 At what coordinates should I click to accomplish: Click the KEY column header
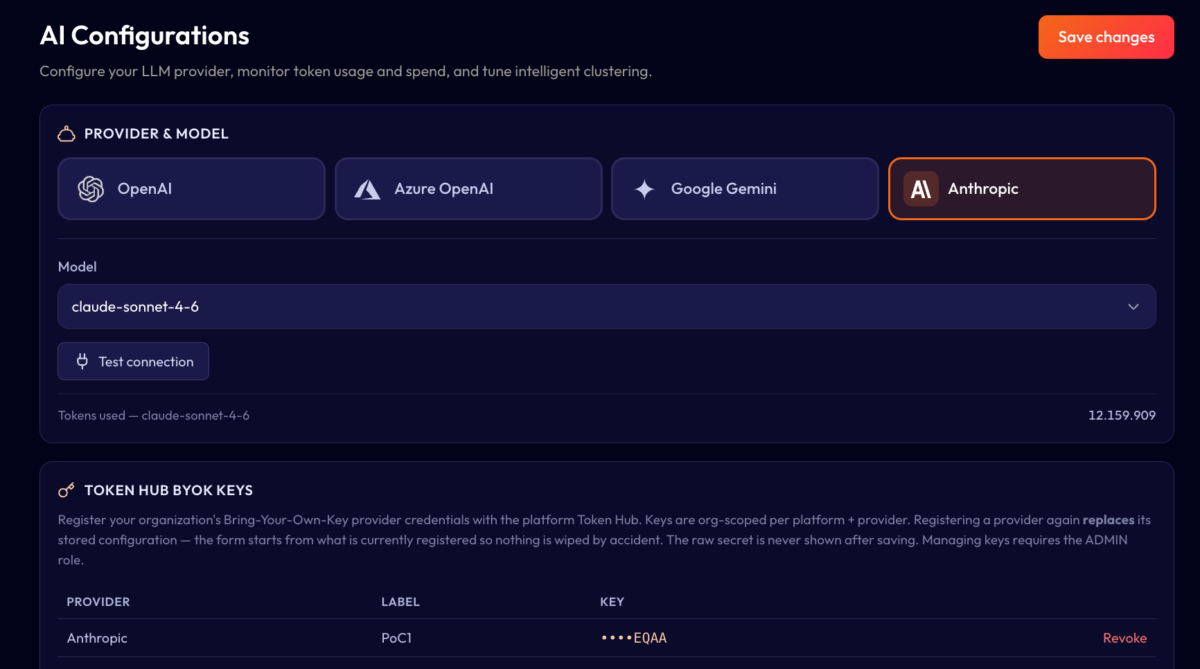612,602
